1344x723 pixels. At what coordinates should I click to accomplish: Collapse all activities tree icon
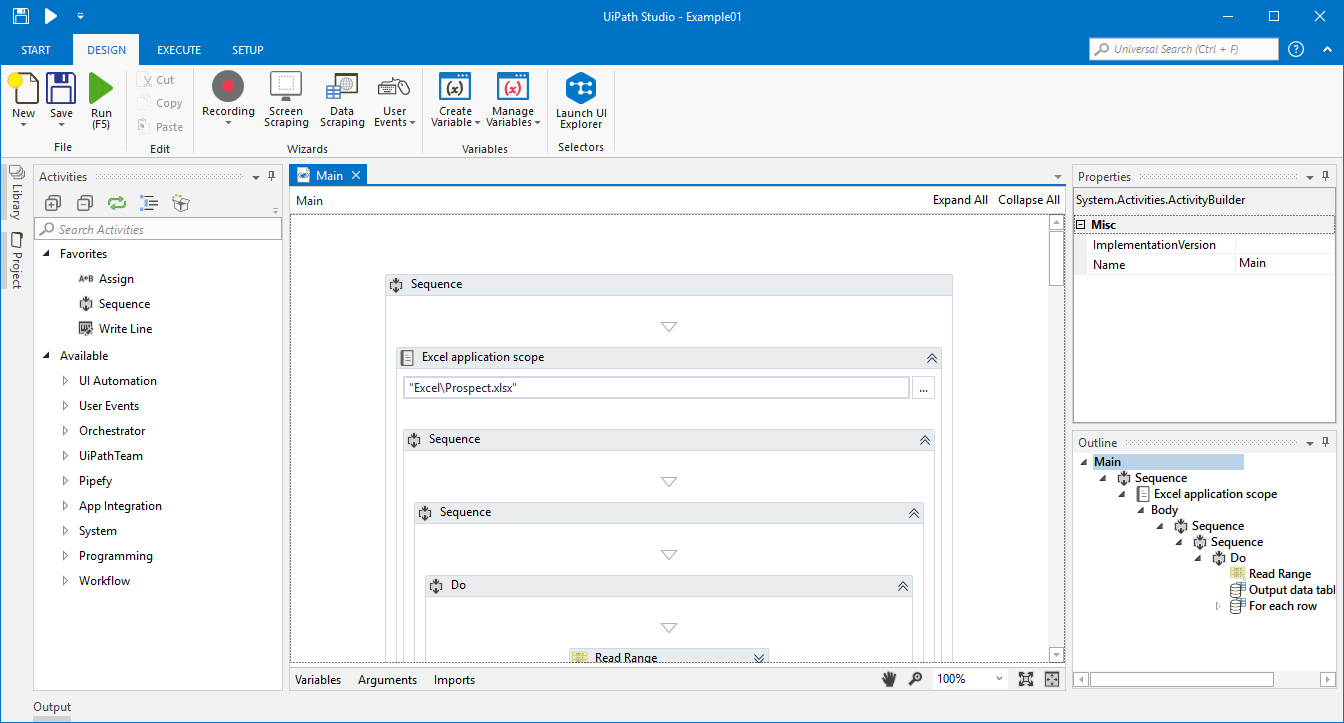click(x=85, y=203)
